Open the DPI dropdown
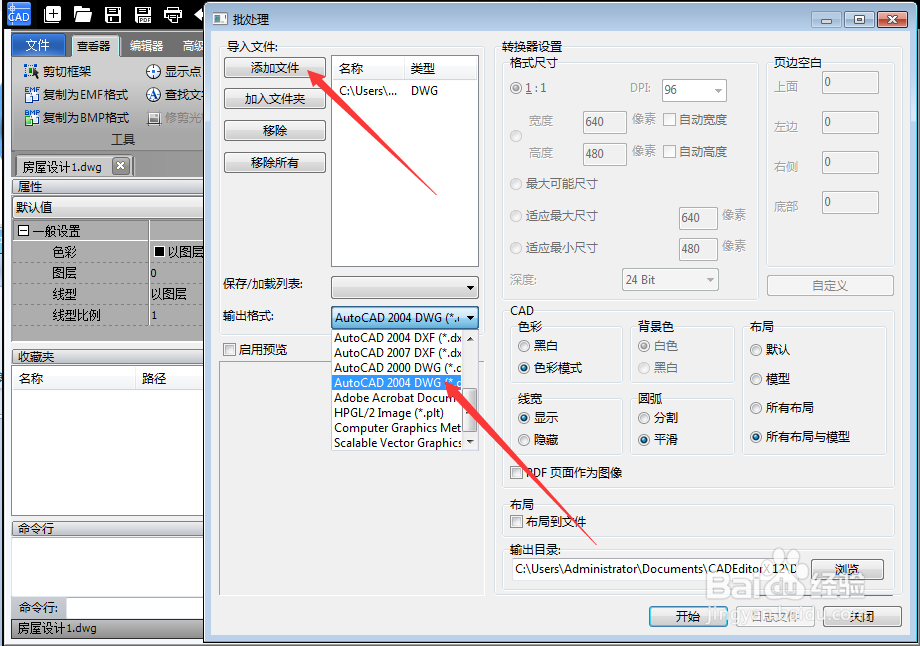This screenshot has height=646, width=920. coord(694,90)
